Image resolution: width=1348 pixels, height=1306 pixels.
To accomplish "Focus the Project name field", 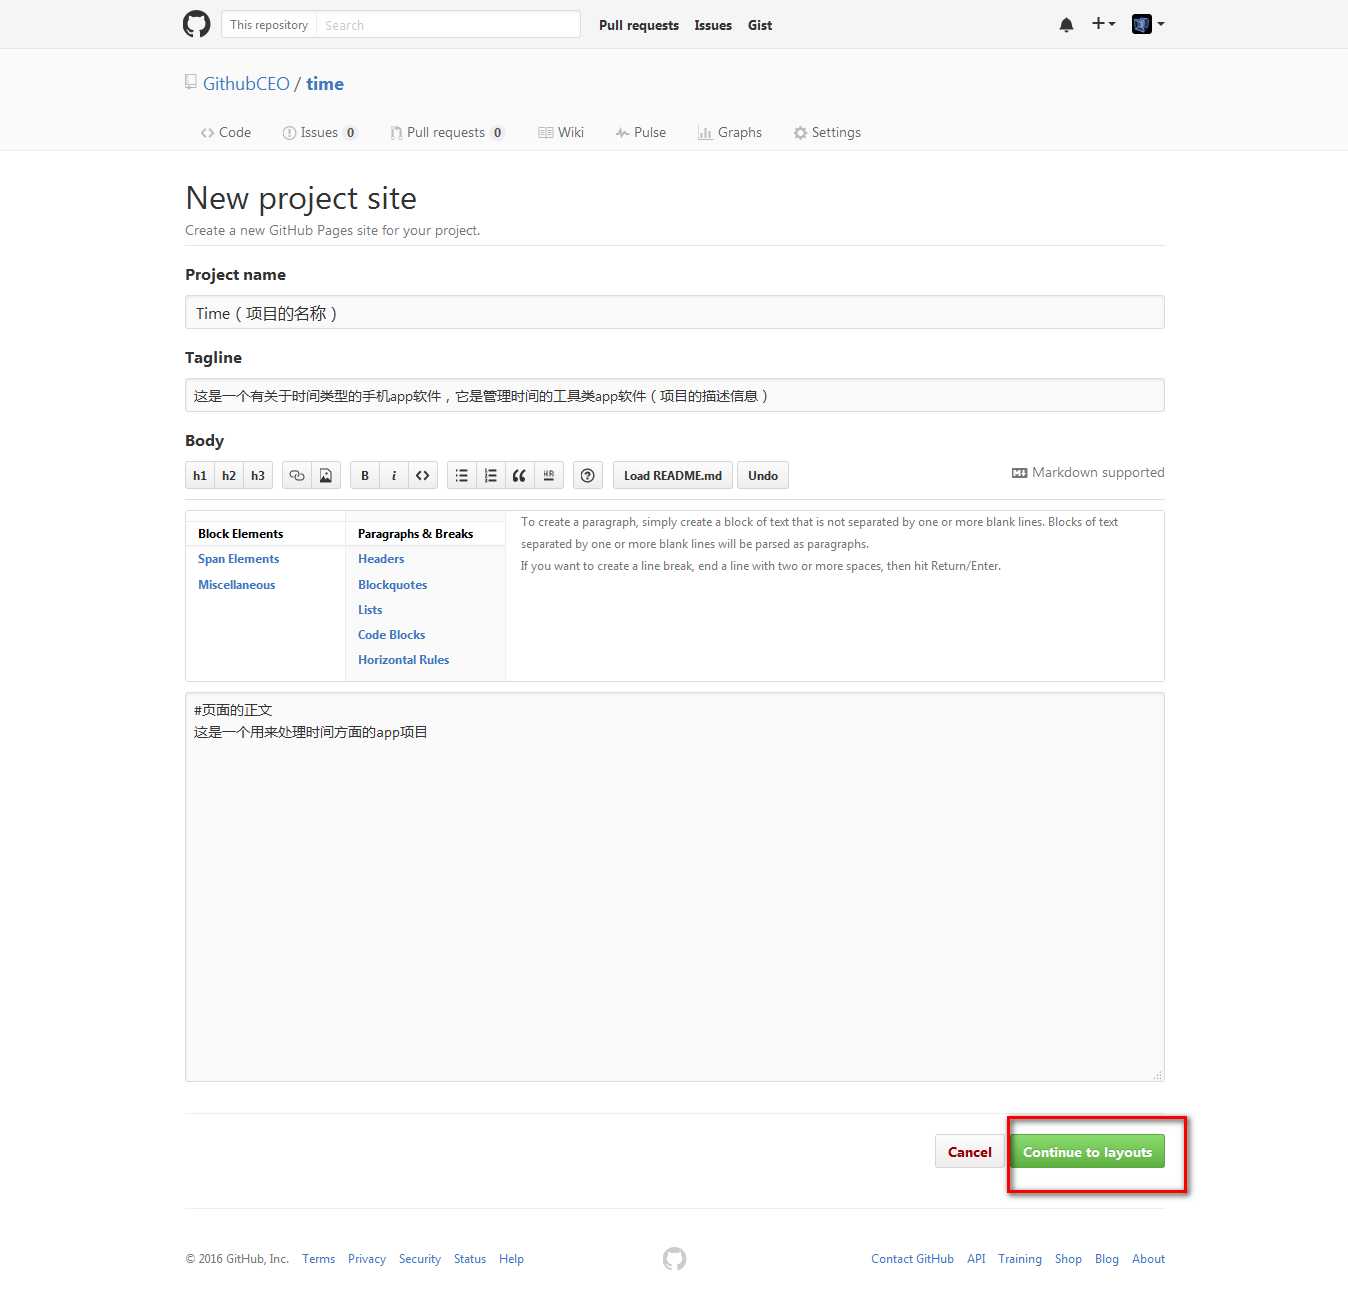I will [675, 312].
